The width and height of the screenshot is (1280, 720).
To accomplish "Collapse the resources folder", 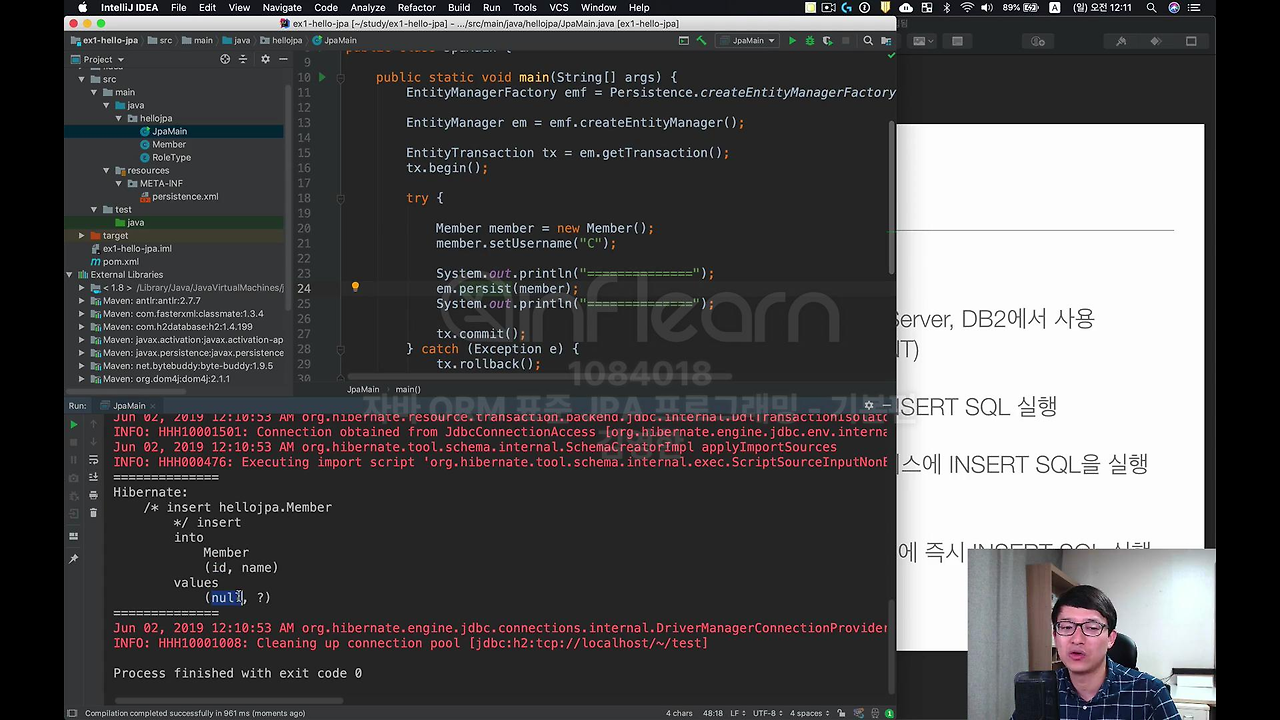I will click(106, 170).
